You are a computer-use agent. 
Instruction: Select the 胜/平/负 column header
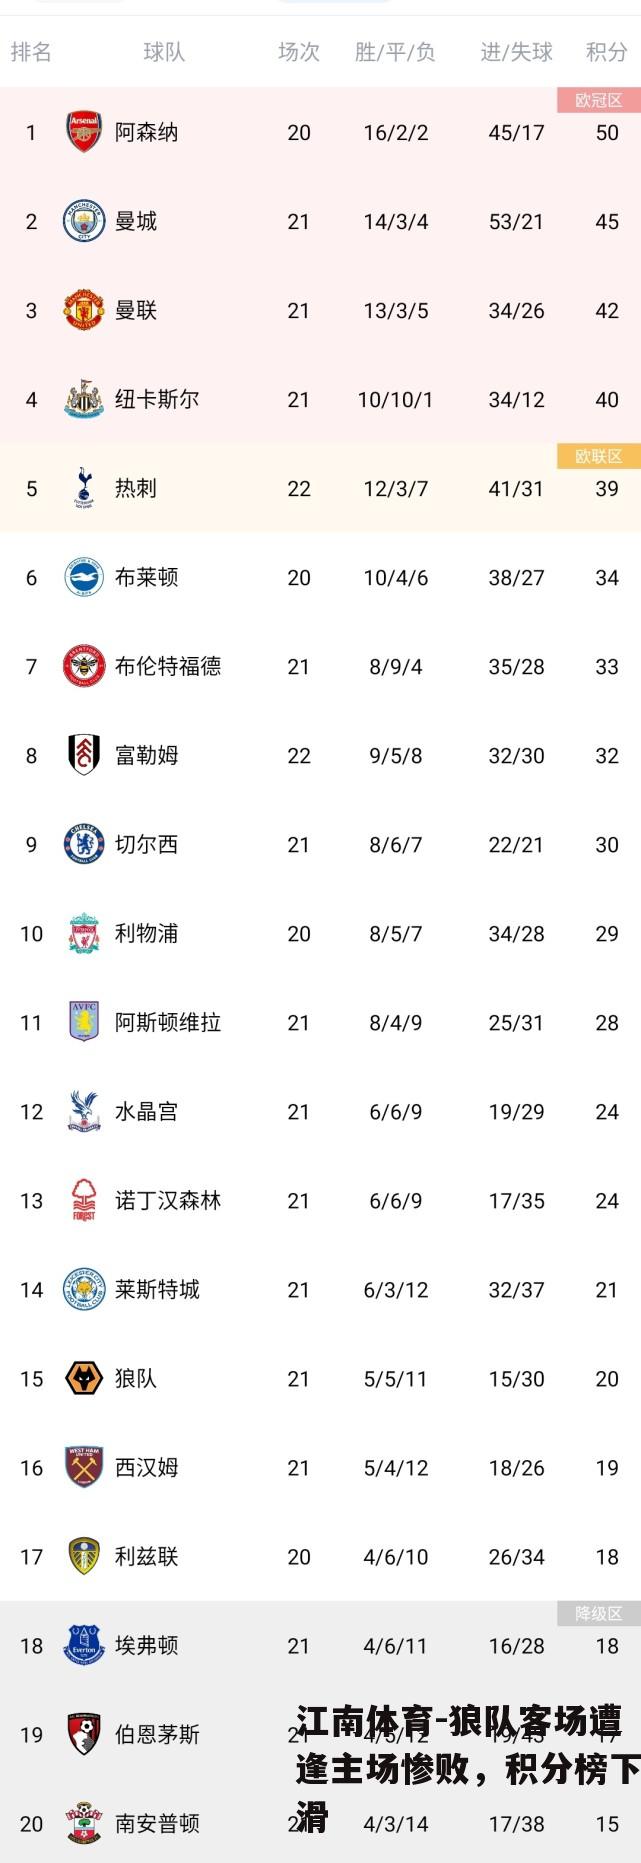tap(395, 52)
